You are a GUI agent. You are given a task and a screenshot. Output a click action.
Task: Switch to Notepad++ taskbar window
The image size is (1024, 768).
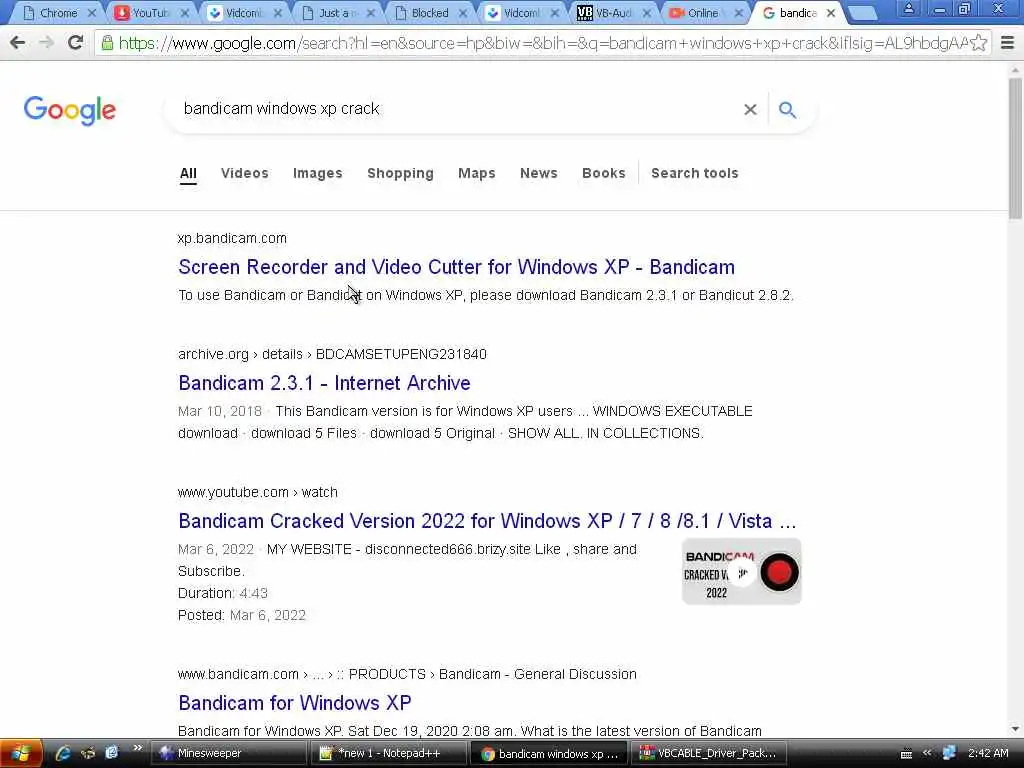(x=388, y=753)
